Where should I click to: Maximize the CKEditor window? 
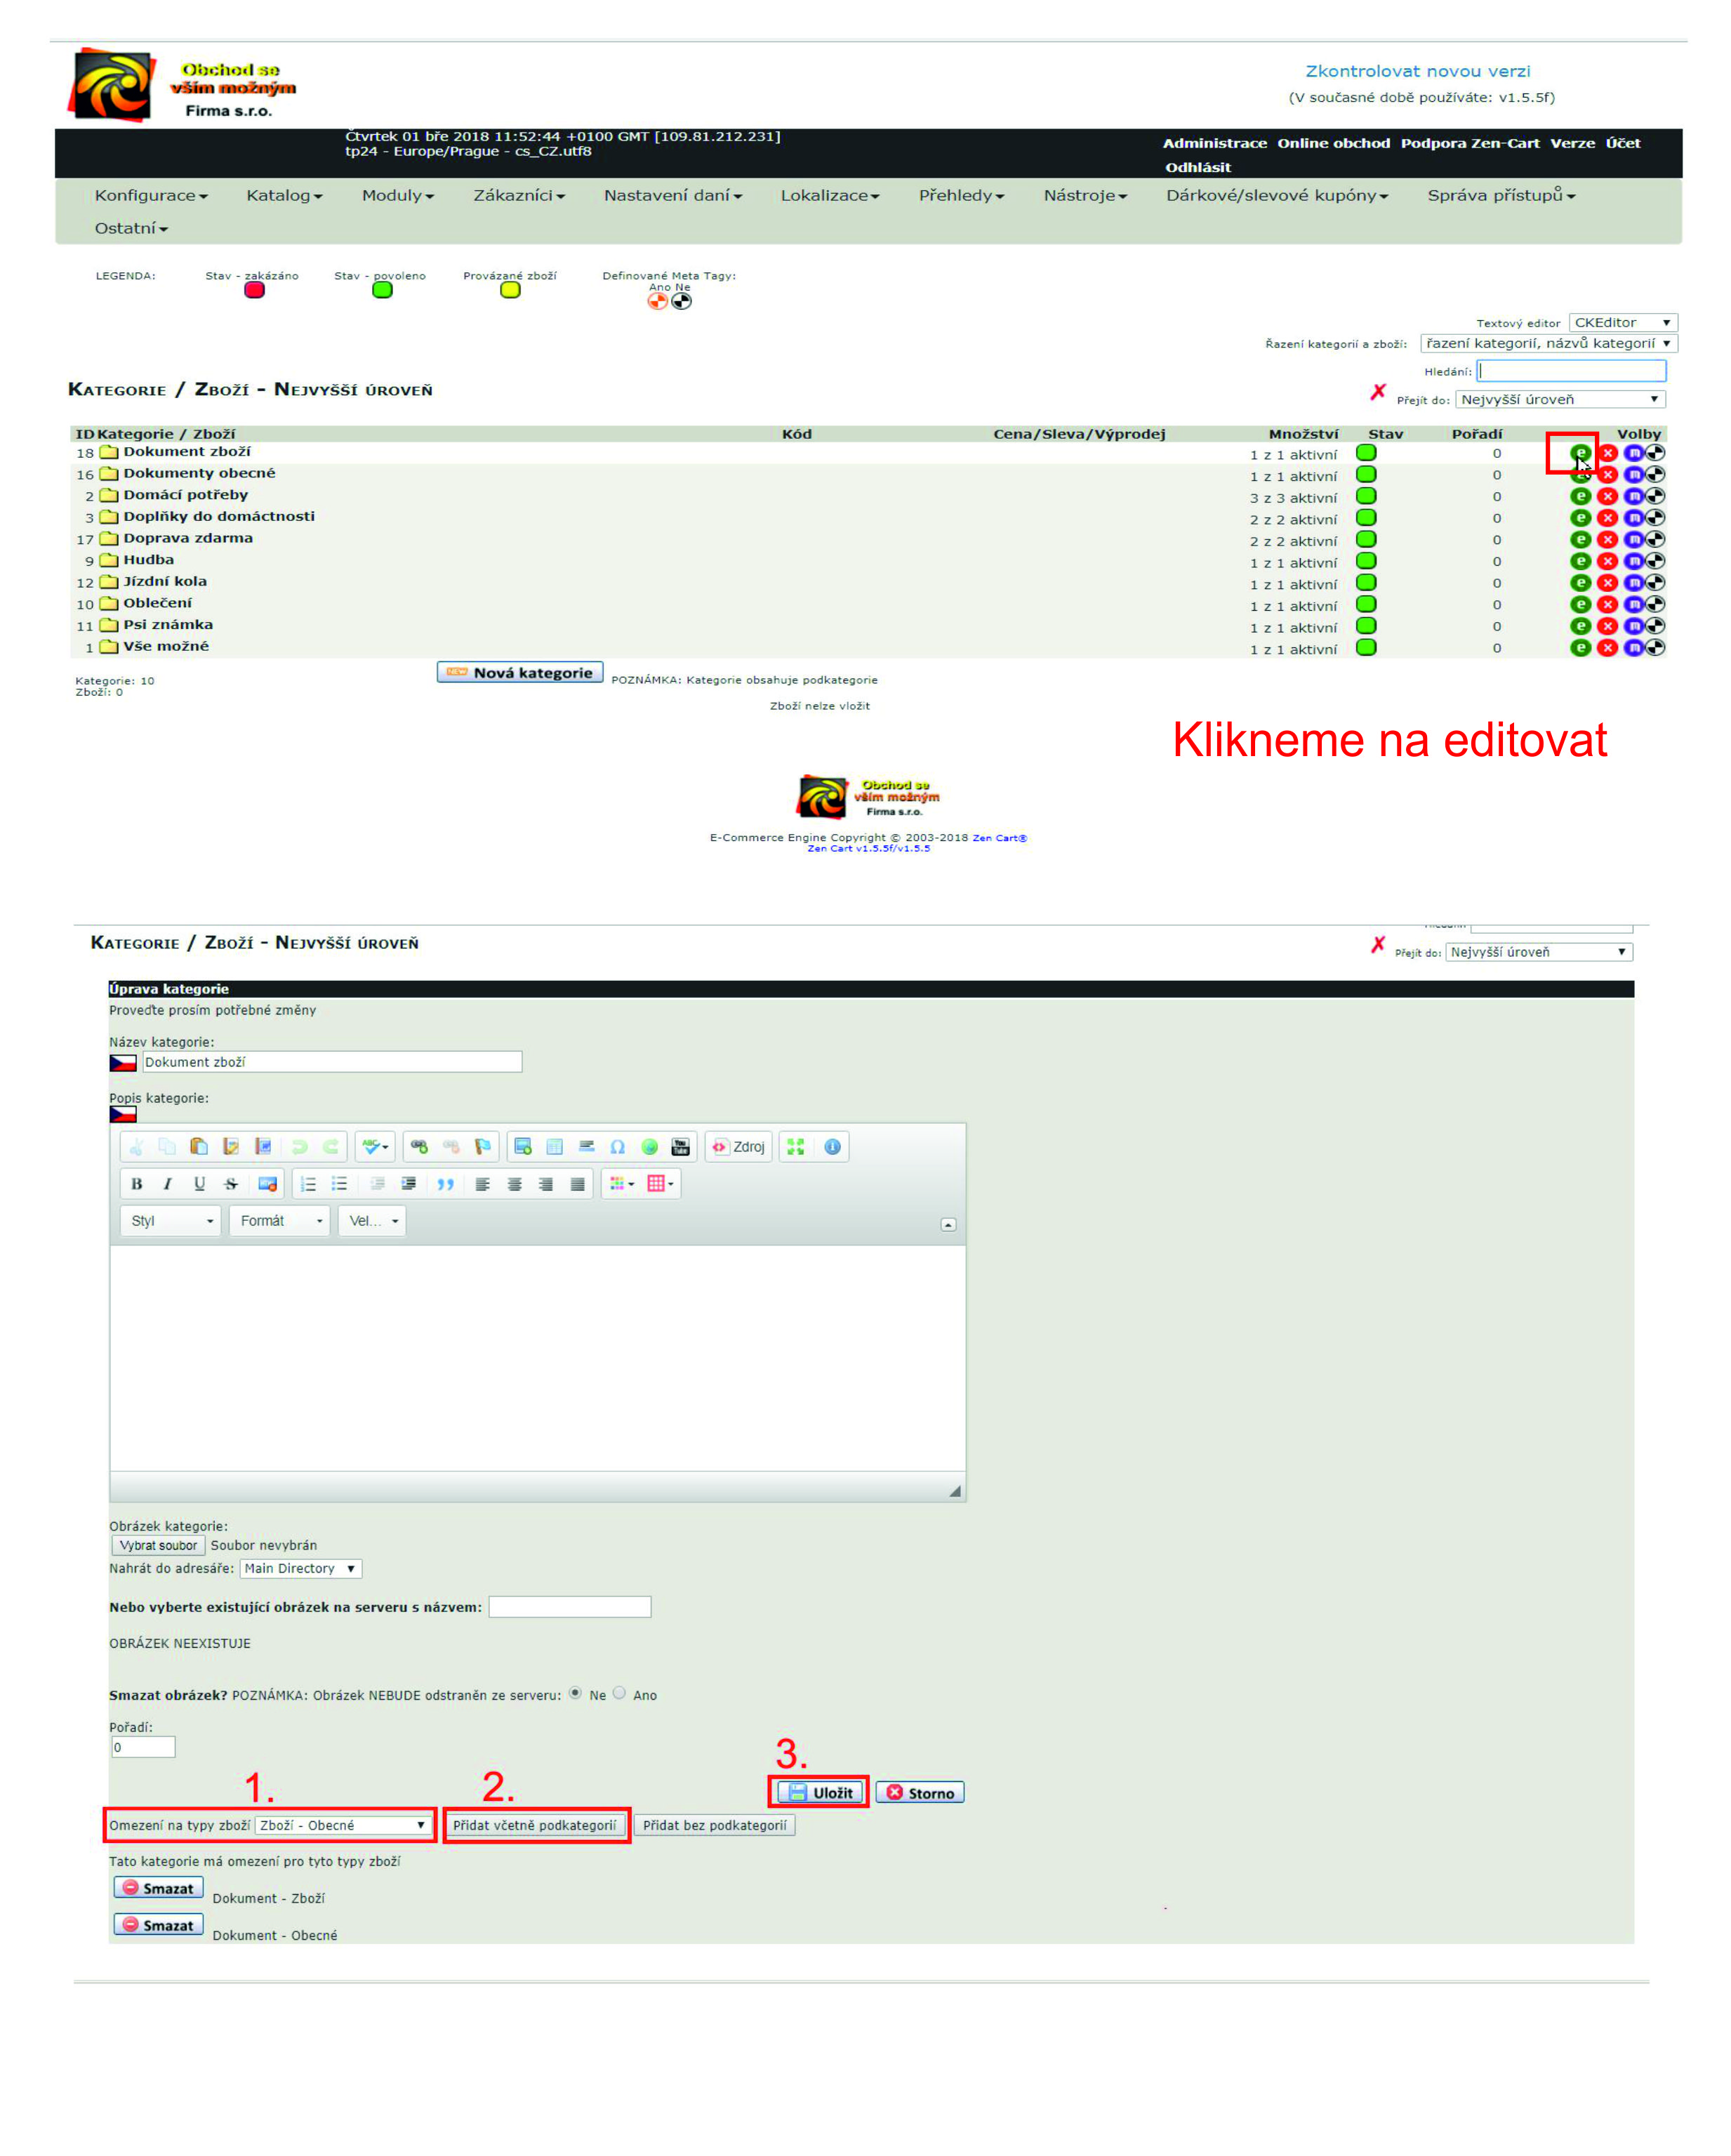click(x=795, y=1146)
